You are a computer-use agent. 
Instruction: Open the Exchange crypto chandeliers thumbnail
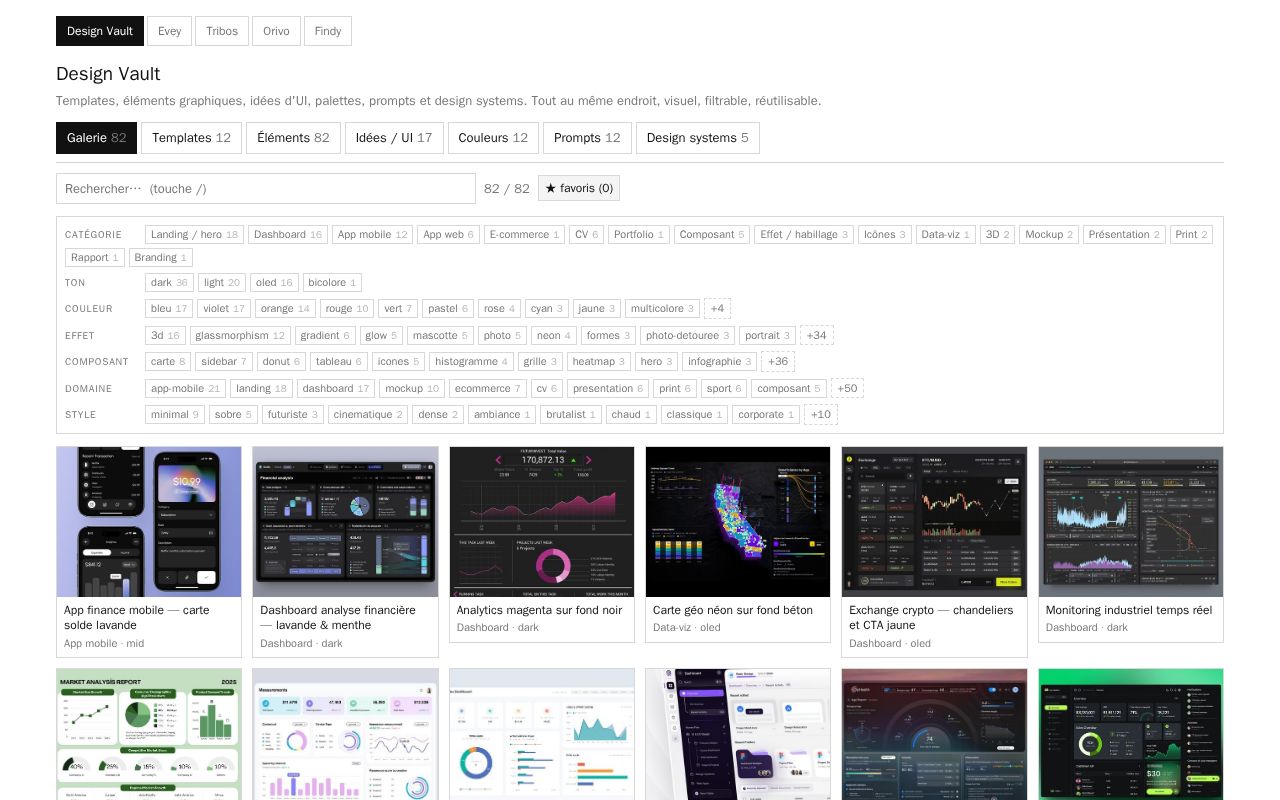point(934,522)
